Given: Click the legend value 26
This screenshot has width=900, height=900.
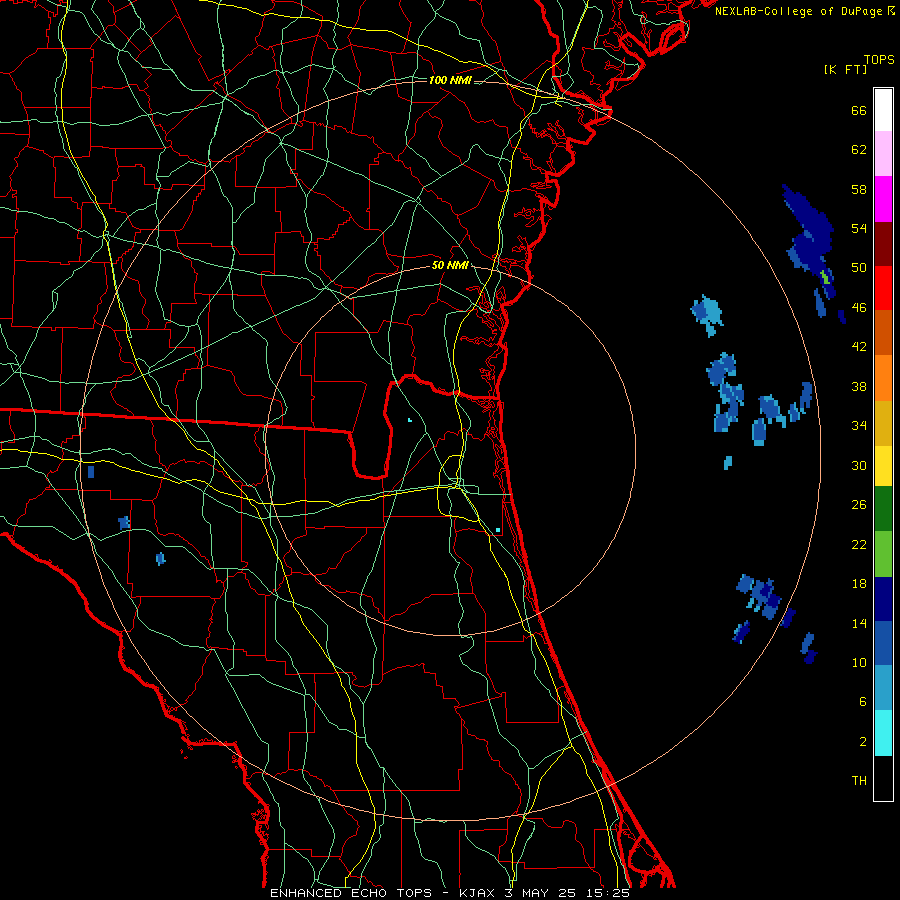Looking at the screenshot, I should click(x=859, y=505).
